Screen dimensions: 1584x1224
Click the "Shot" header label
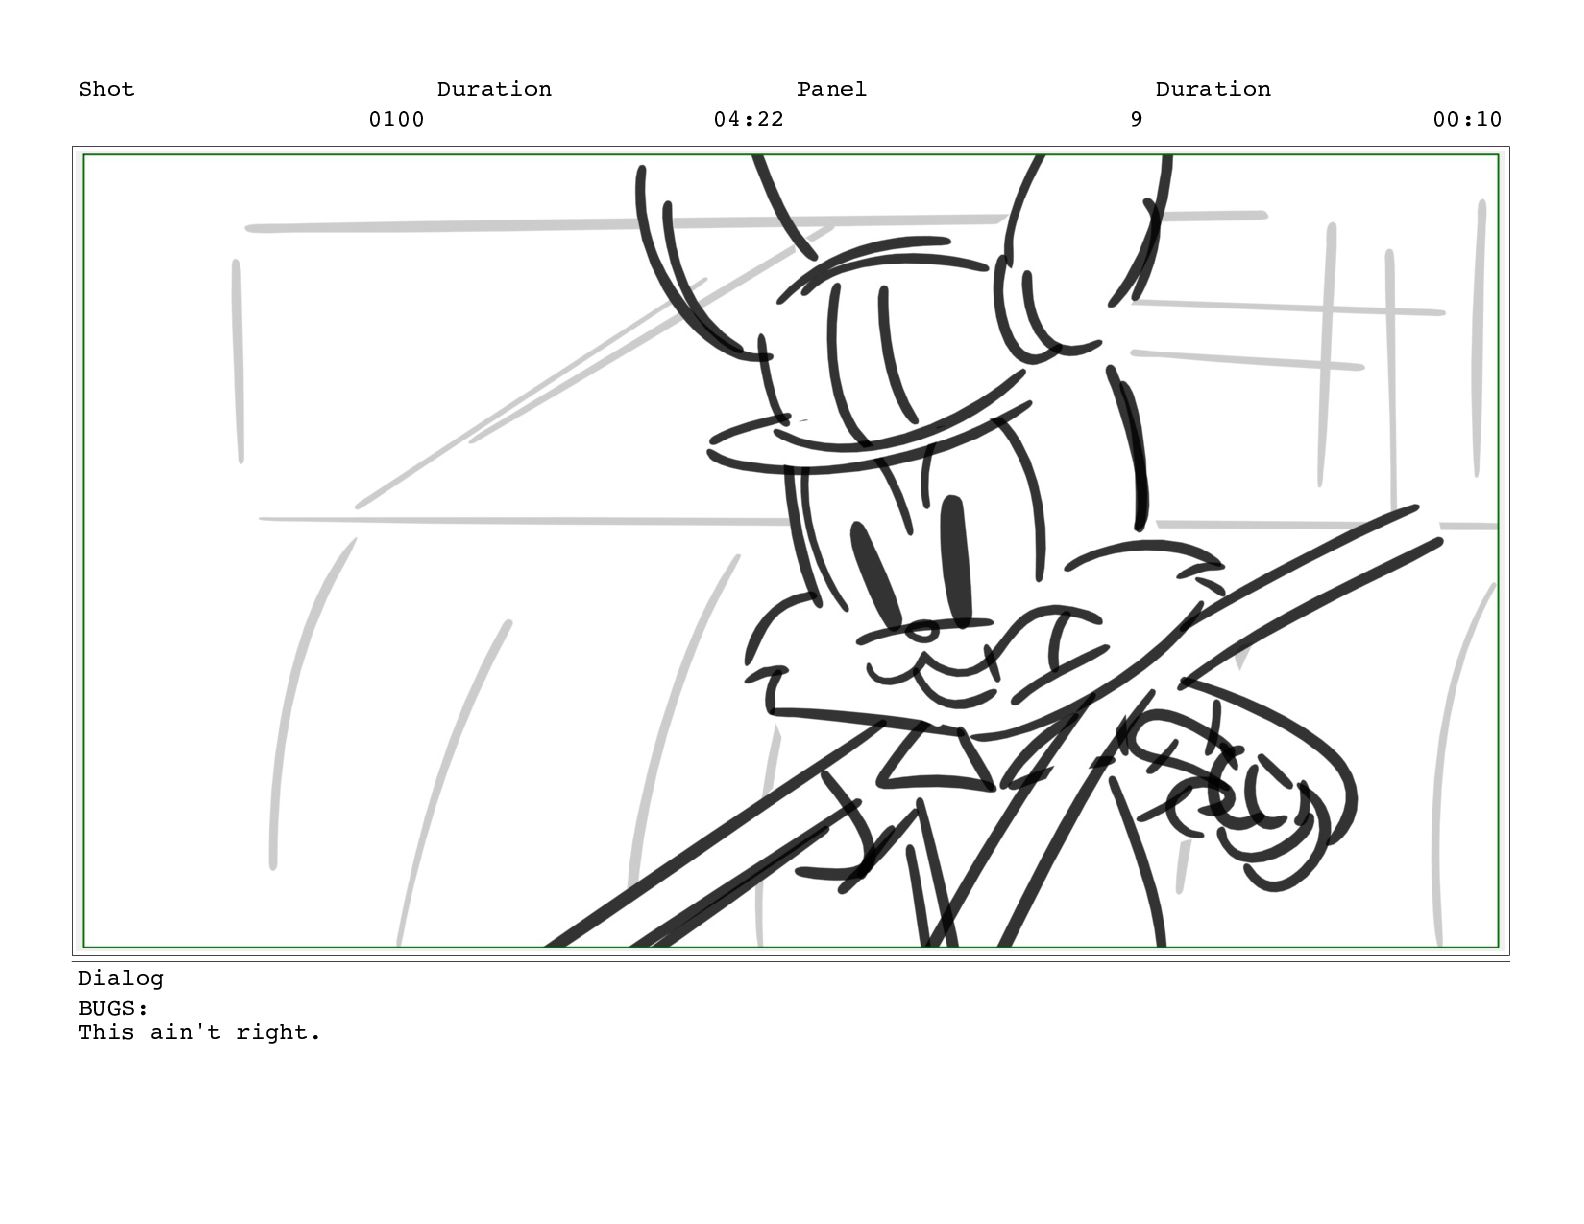[x=106, y=89]
